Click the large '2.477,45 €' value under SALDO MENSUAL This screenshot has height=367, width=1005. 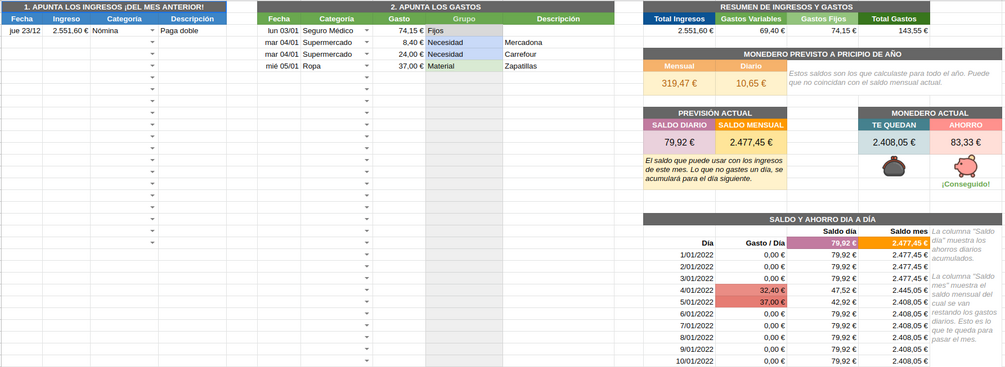(751, 143)
